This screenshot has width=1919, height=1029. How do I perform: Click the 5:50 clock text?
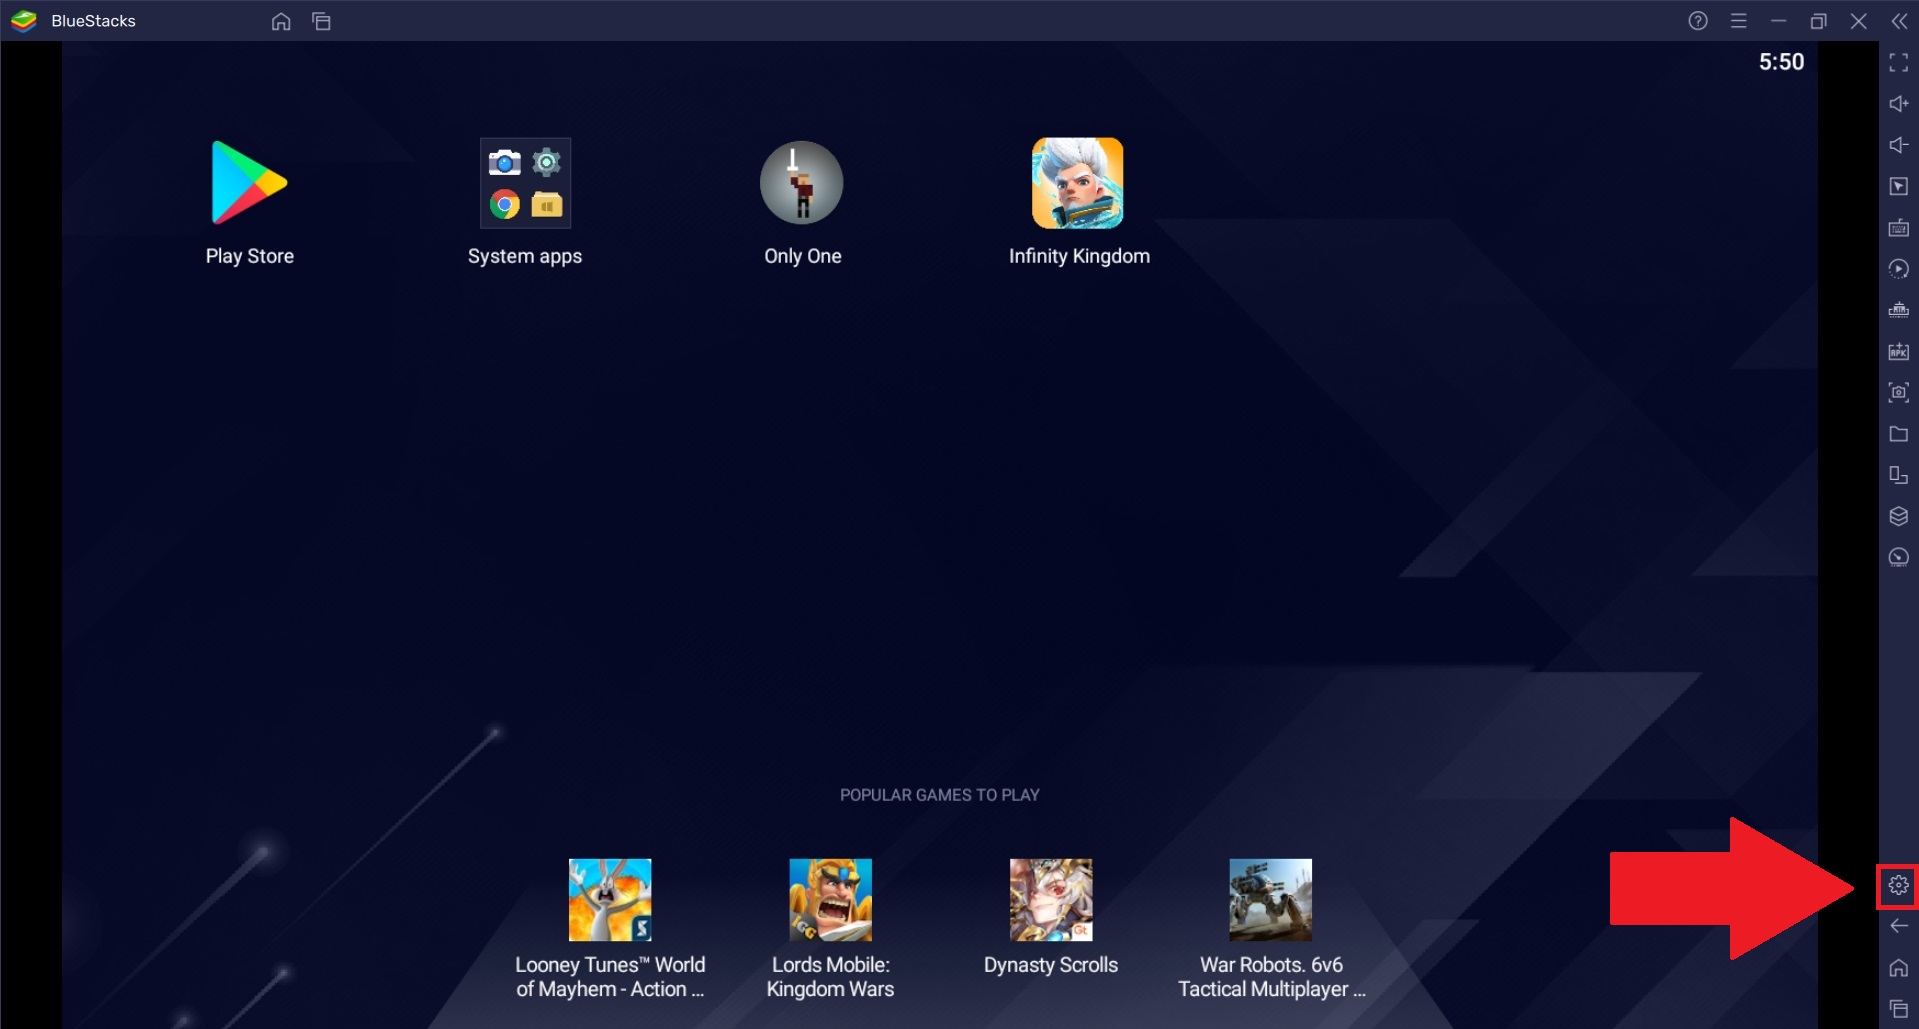[1781, 62]
